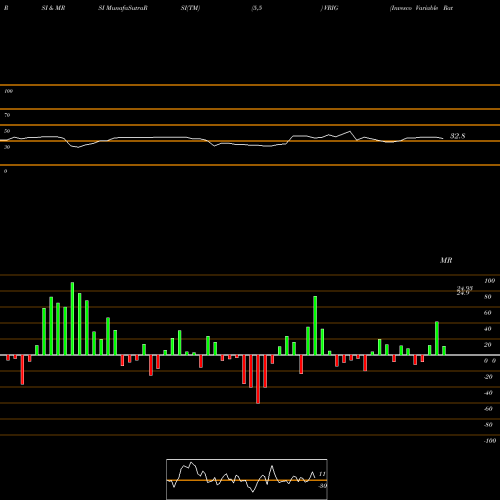The image size is (500, 500).
Task: Click the 100 label on the RSI axis
Action: [x=8, y=91]
